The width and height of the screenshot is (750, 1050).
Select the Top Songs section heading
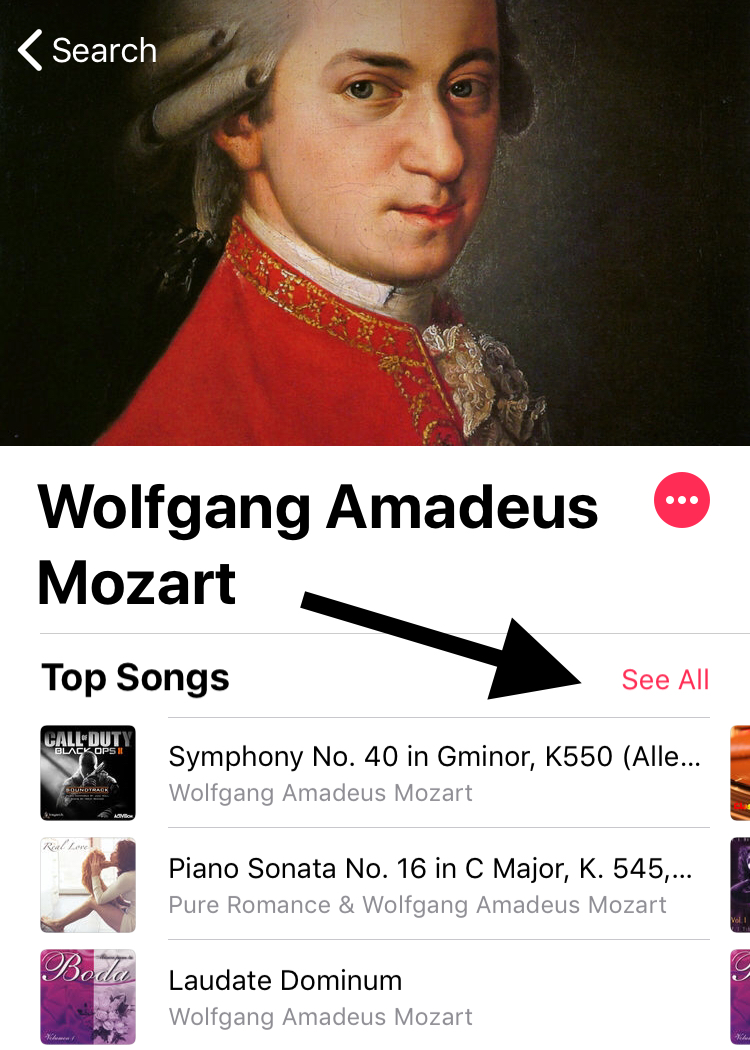coord(135,678)
